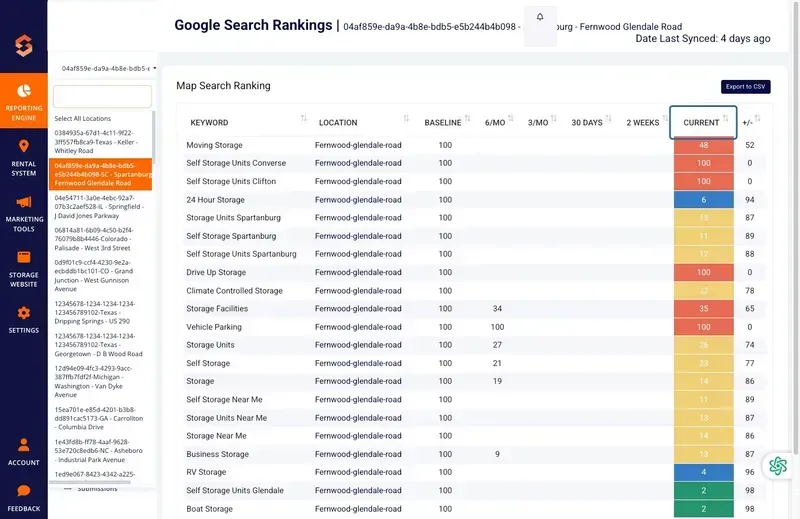This screenshot has width=800, height=519.
Task: Click the Date Last Synced text
Action: tap(703, 38)
